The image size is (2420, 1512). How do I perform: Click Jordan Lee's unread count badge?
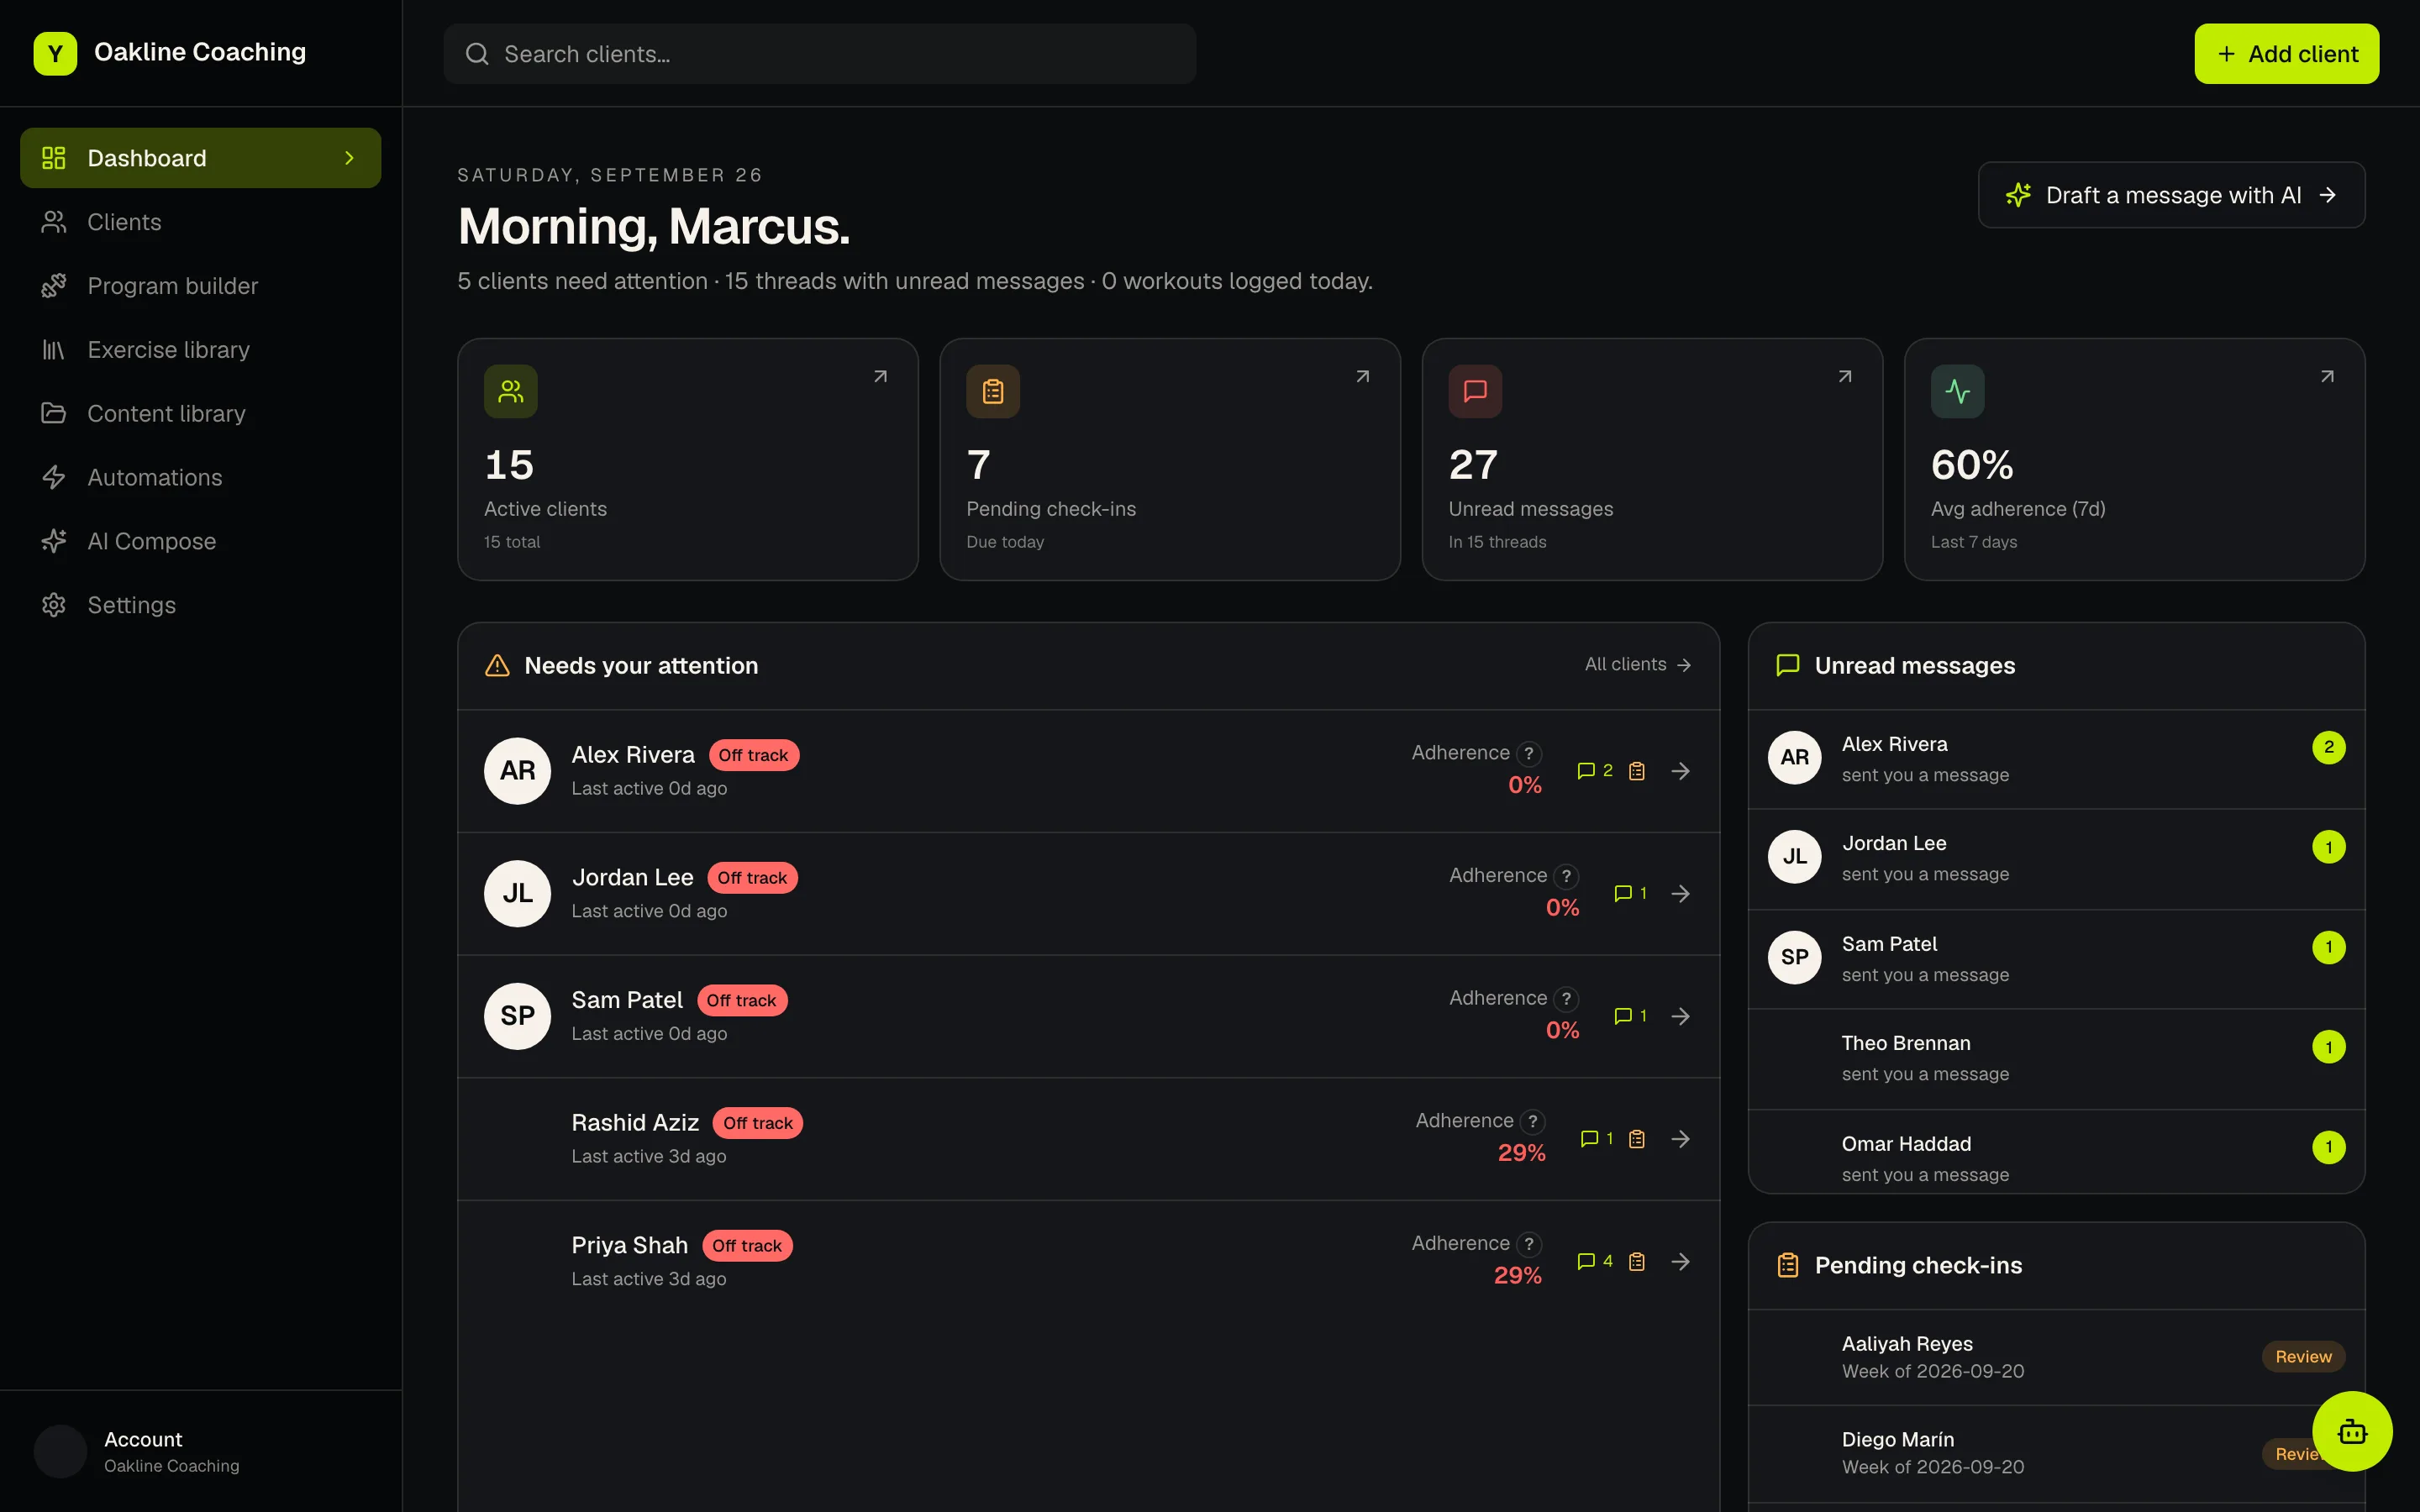point(2328,847)
